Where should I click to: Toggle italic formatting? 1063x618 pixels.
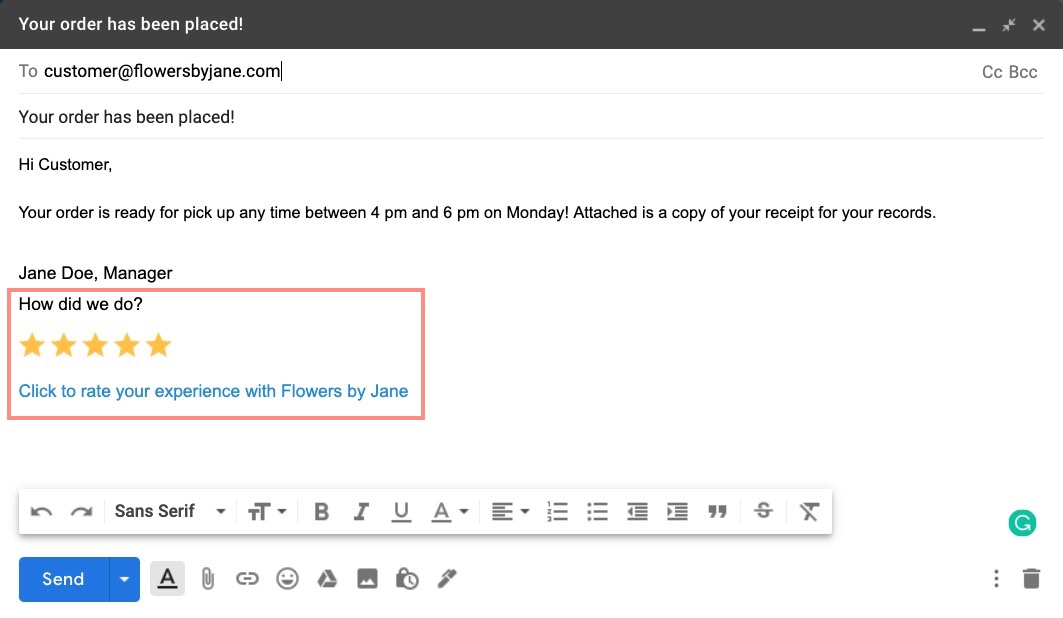(361, 512)
